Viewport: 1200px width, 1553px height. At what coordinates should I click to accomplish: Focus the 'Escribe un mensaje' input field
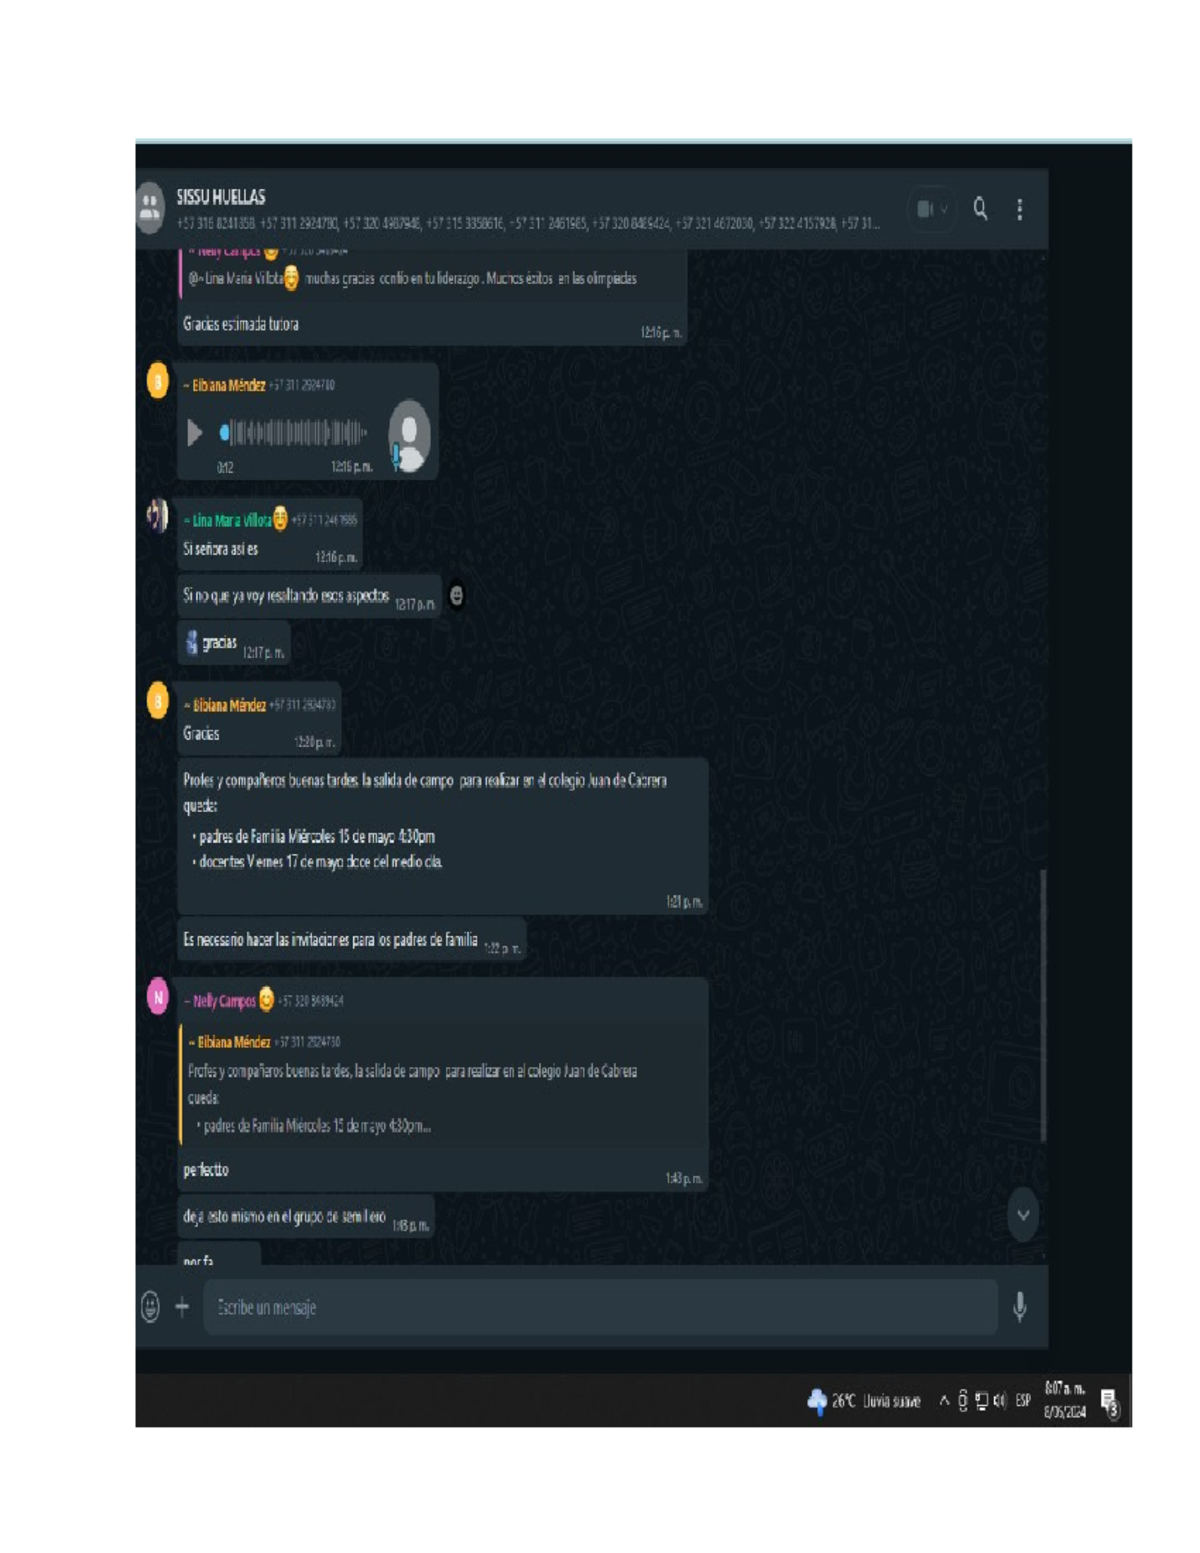(x=600, y=1307)
